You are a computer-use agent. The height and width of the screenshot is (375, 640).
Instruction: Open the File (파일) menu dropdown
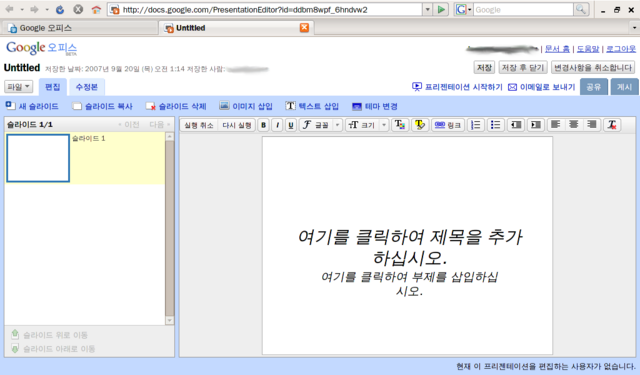click(x=18, y=87)
